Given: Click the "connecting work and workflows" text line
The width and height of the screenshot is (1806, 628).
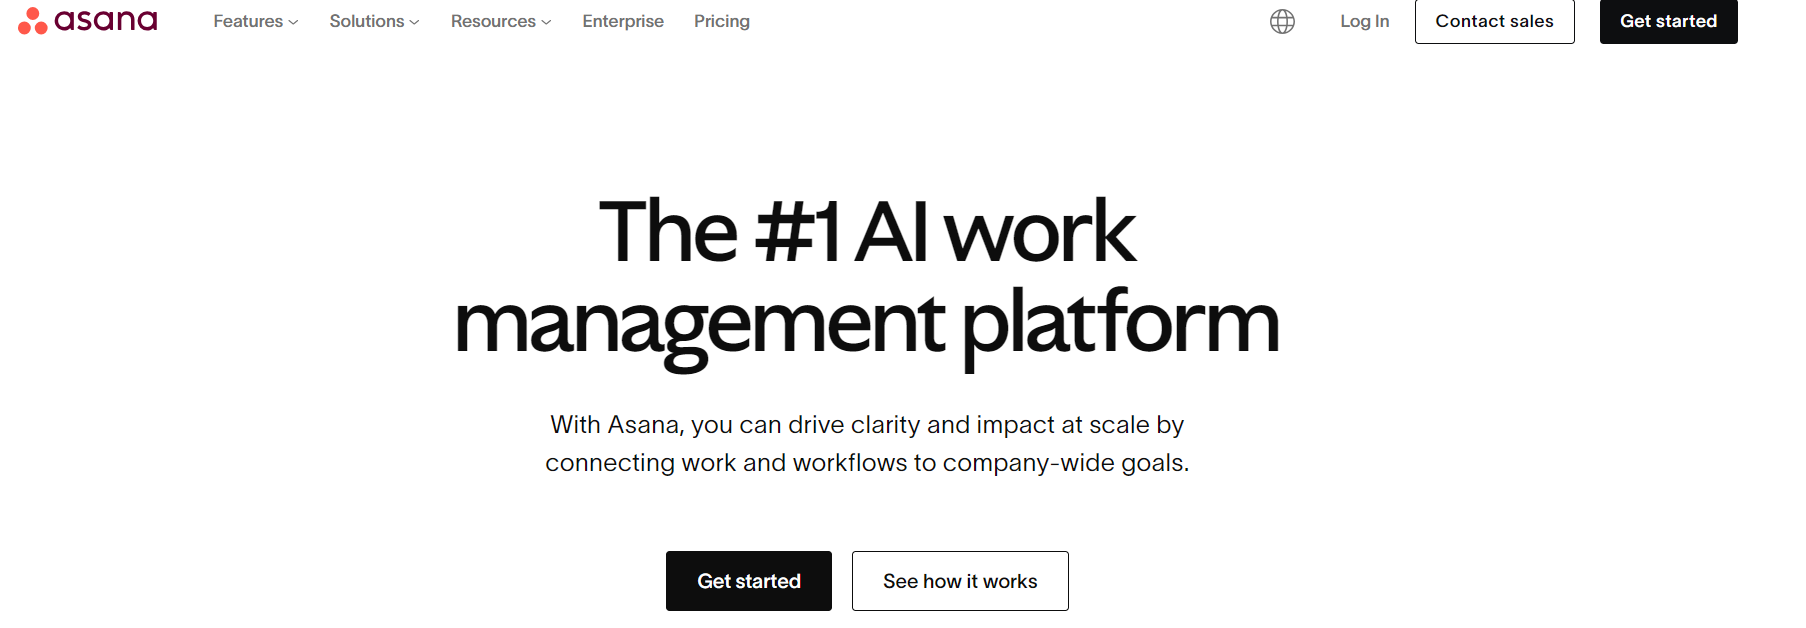Looking at the screenshot, I should 867,463.
